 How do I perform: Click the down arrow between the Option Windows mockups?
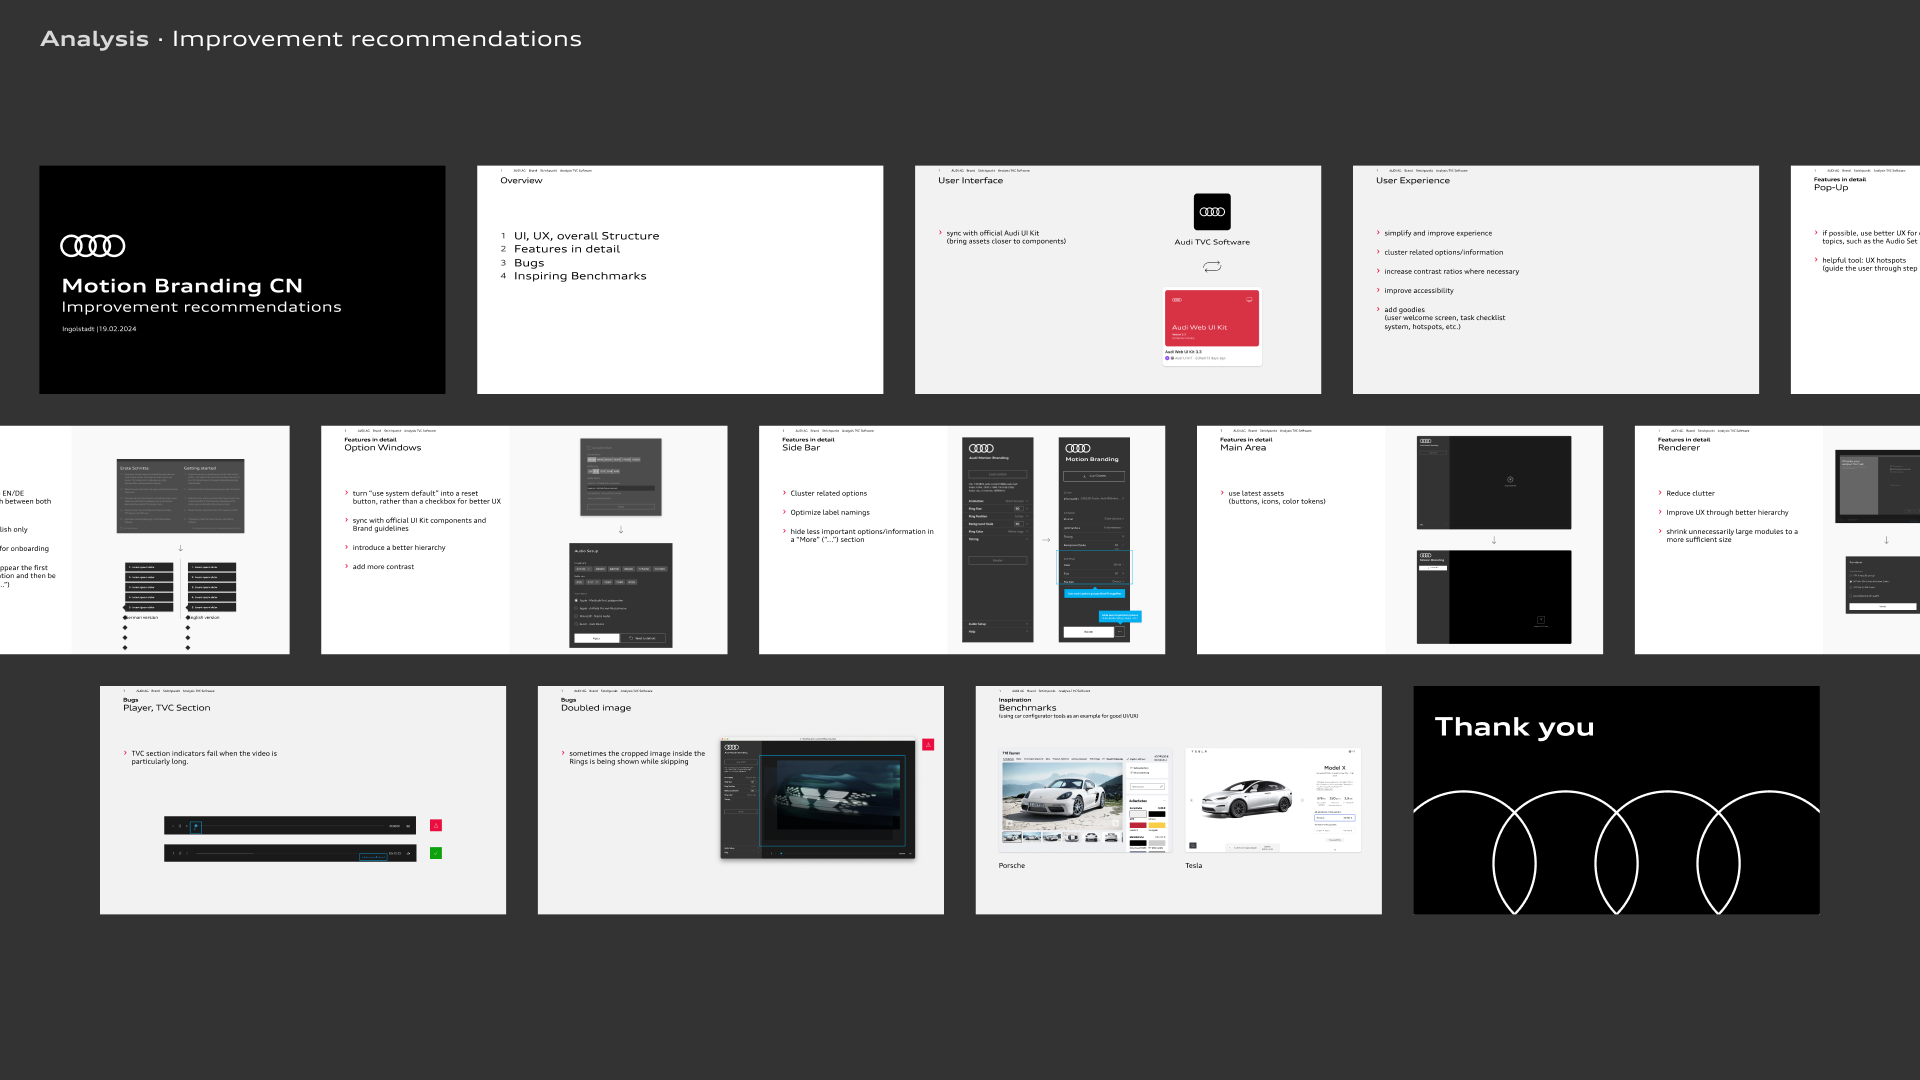[621, 530]
